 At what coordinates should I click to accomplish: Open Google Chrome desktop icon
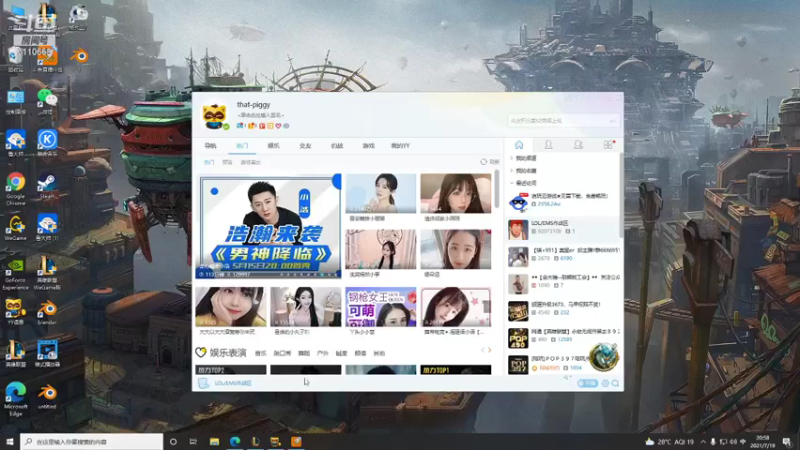pos(15,188)
